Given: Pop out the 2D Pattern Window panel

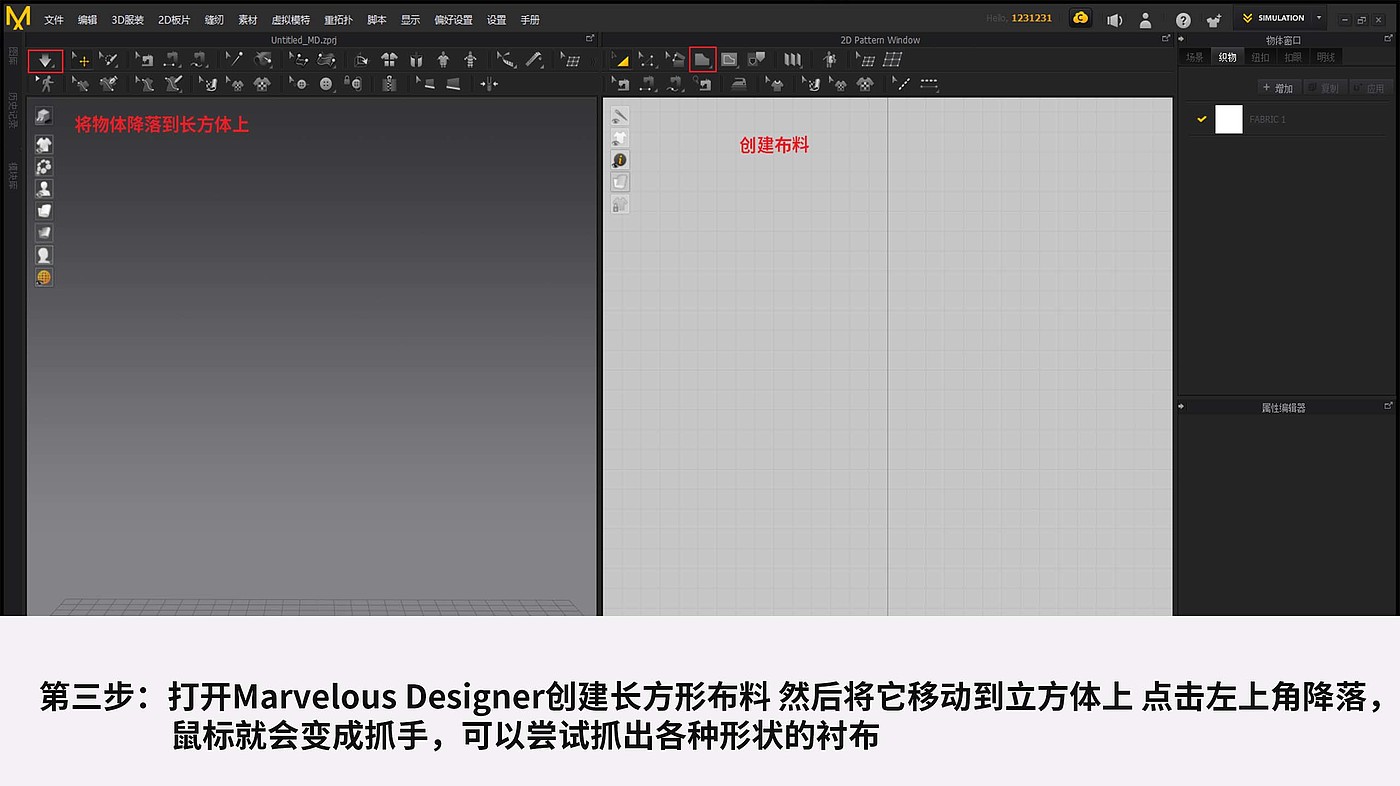Looking at the screenshot, I should pos(1166,39).
